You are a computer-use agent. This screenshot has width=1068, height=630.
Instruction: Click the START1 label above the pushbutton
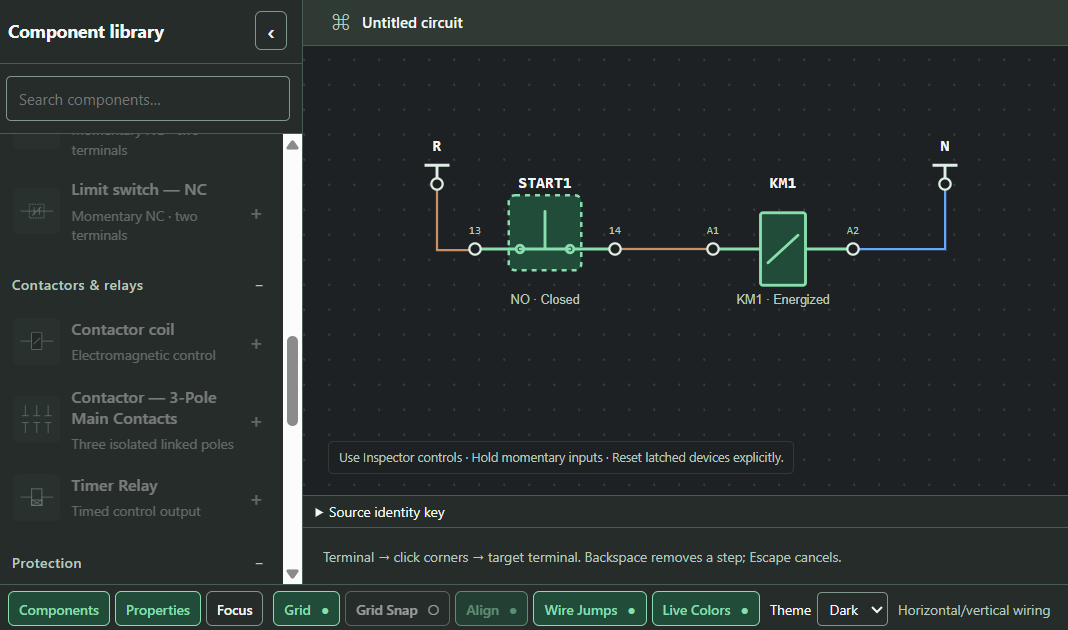point(545,183)
